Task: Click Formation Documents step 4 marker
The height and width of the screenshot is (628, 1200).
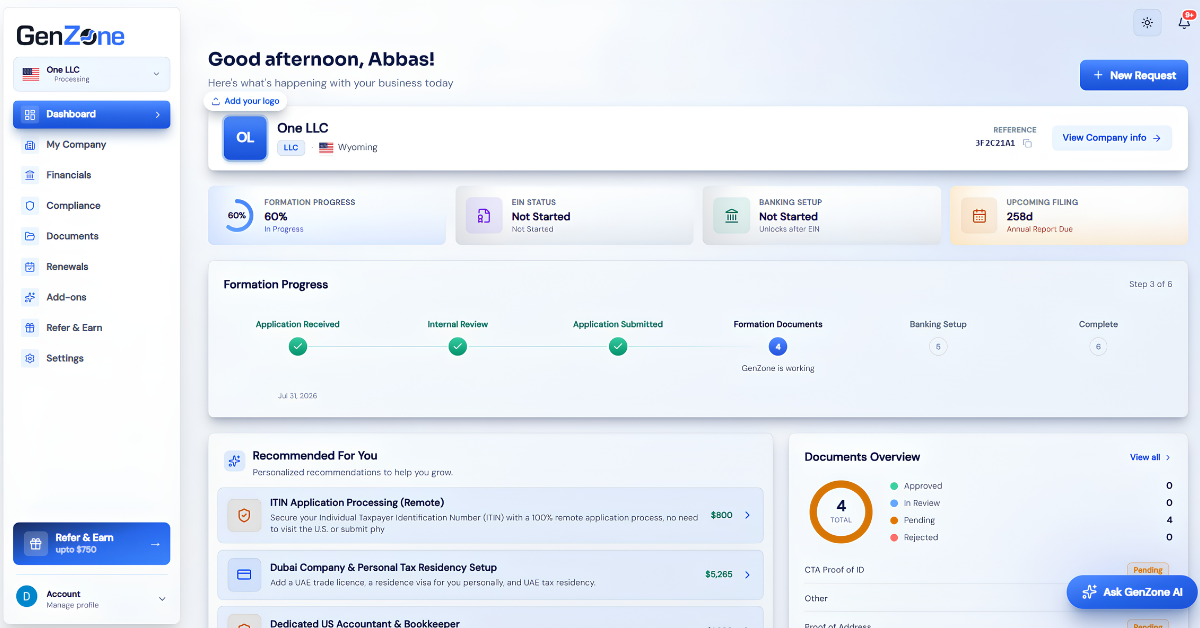Action: [778, 347]
